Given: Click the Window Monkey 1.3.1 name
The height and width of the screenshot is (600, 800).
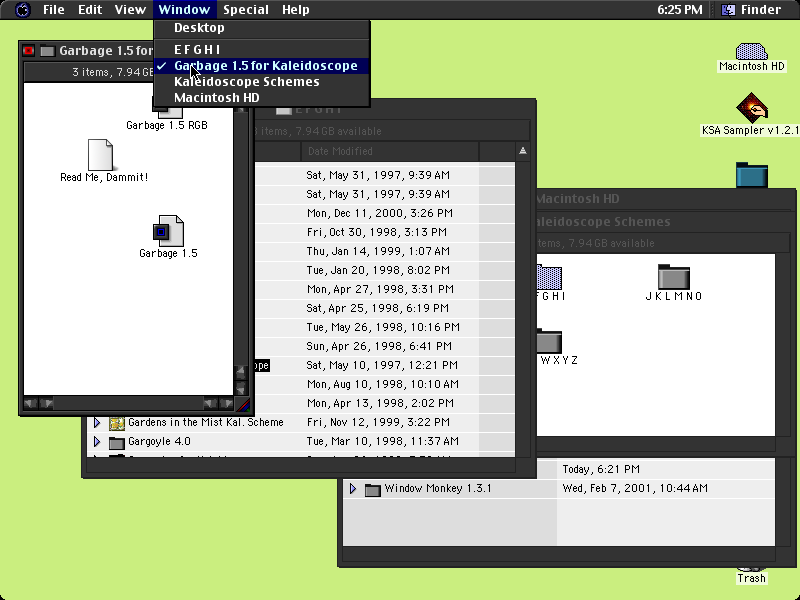Looking at the screenshot, I should click(x=438, y=488).
